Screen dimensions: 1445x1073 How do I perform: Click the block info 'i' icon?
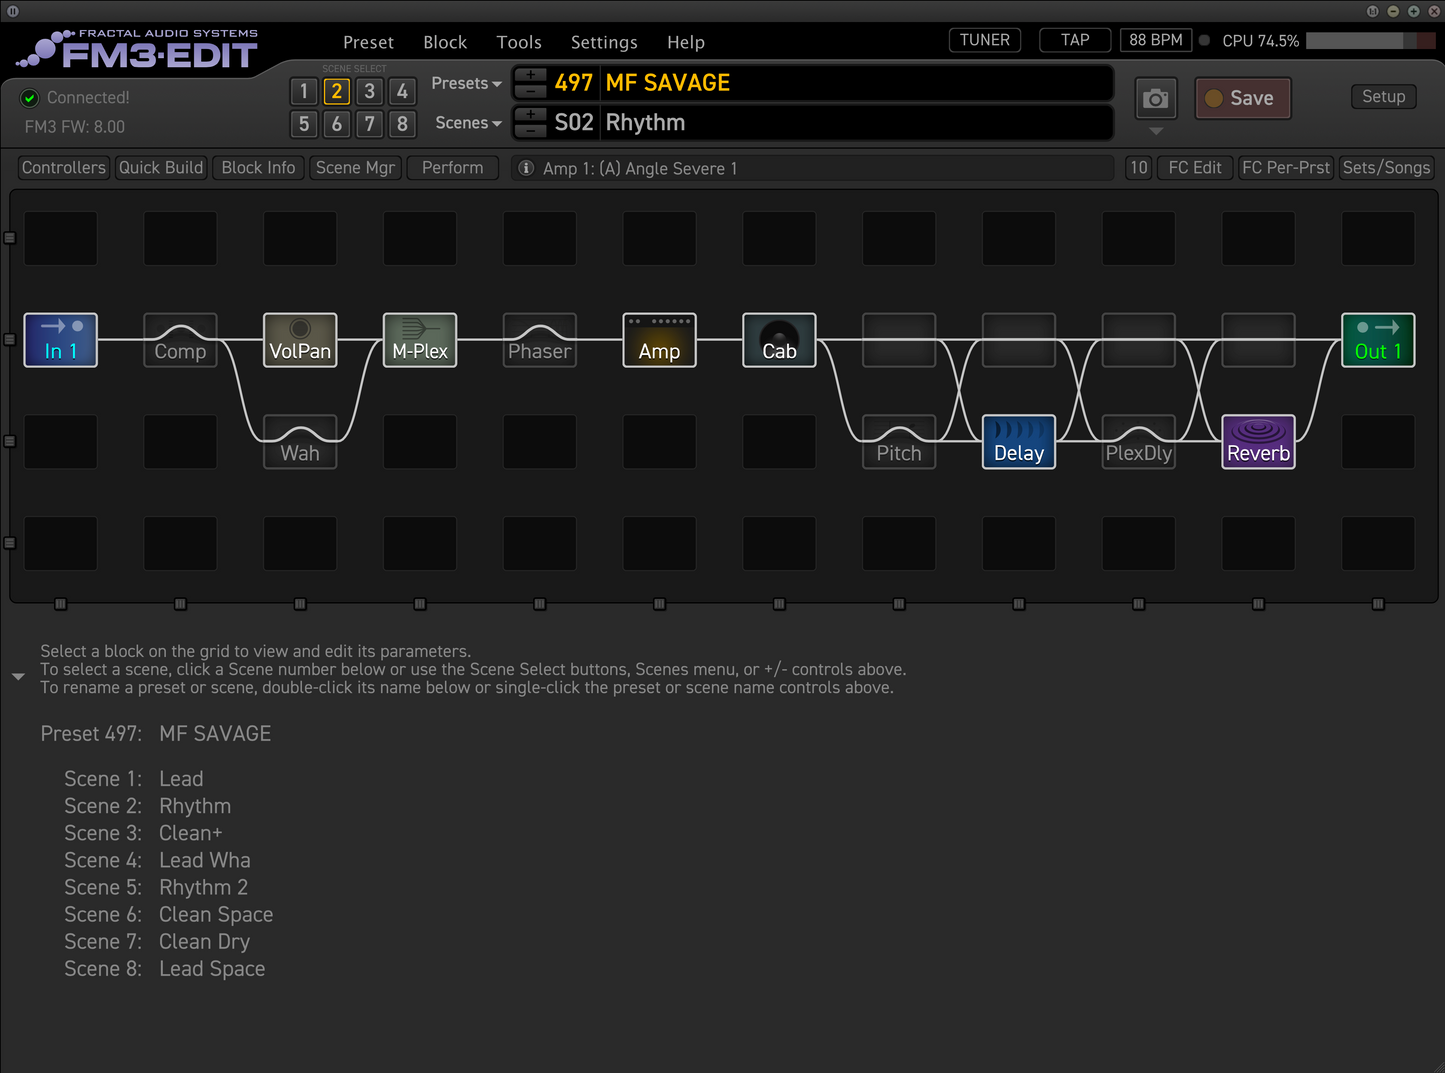(526, 168)
